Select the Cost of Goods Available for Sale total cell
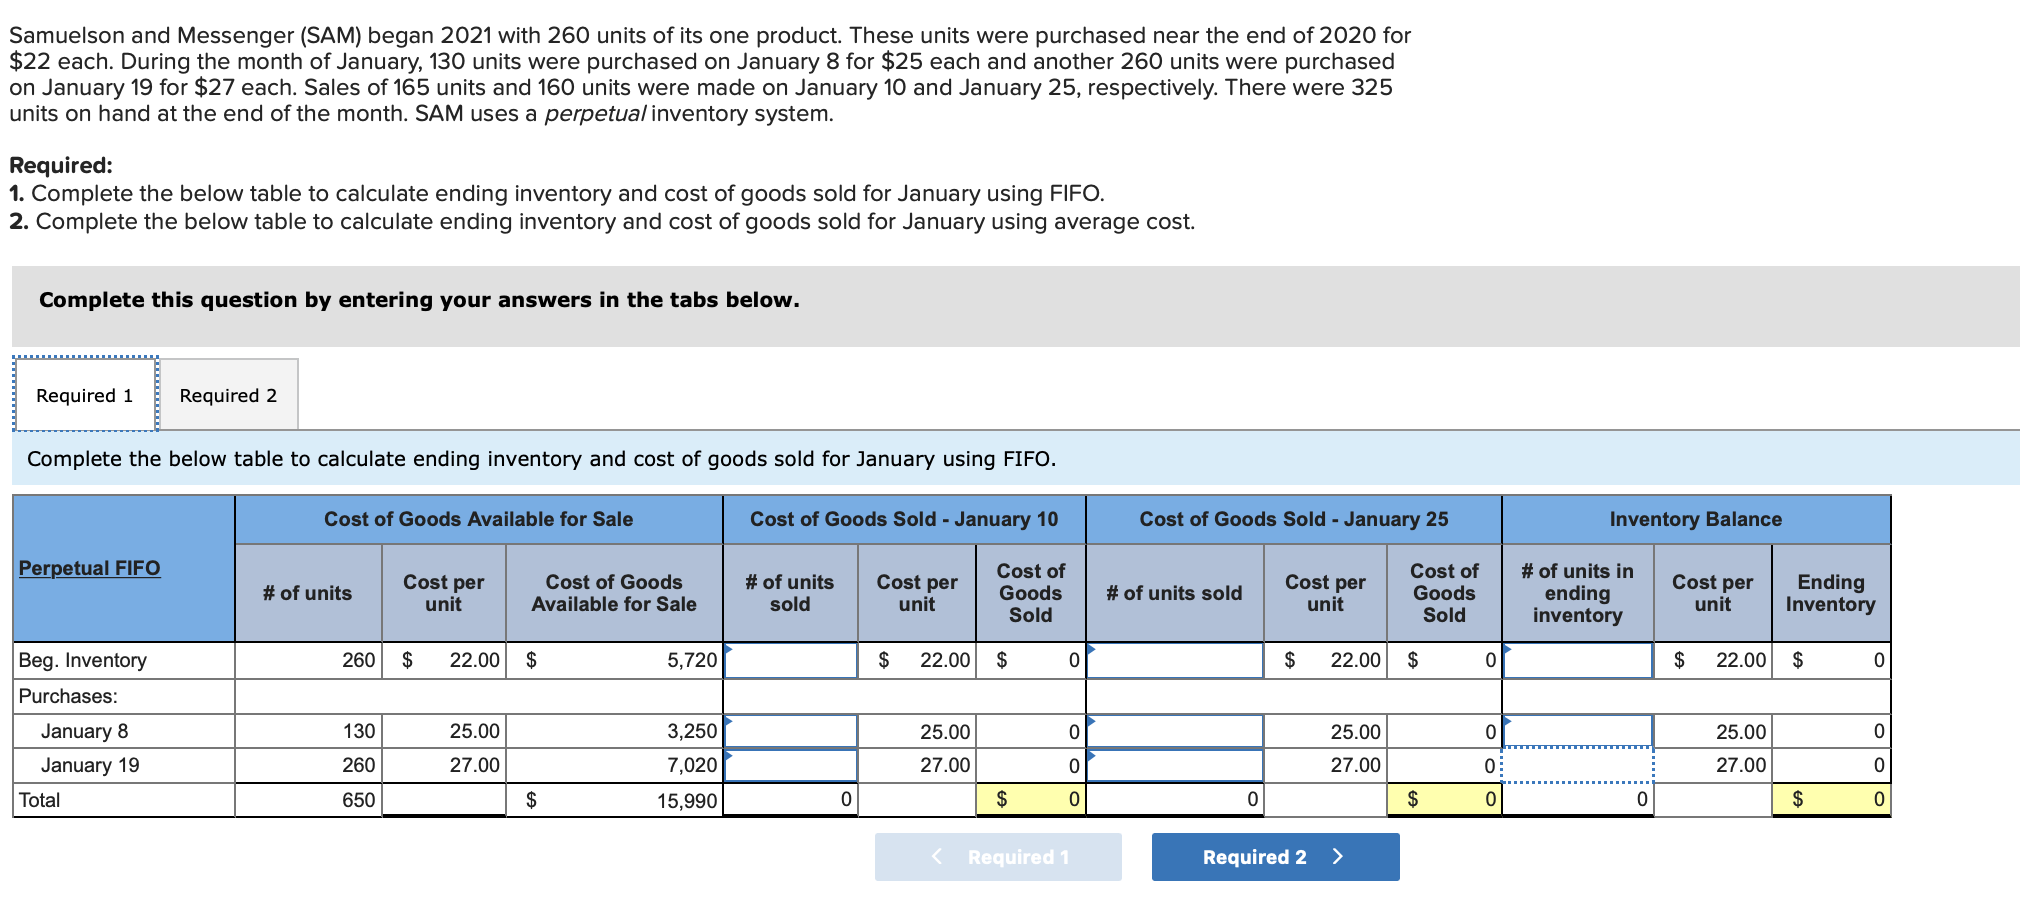Viewport: 2044px width, 914px height. pyautogui.click(x=613, y=799)
